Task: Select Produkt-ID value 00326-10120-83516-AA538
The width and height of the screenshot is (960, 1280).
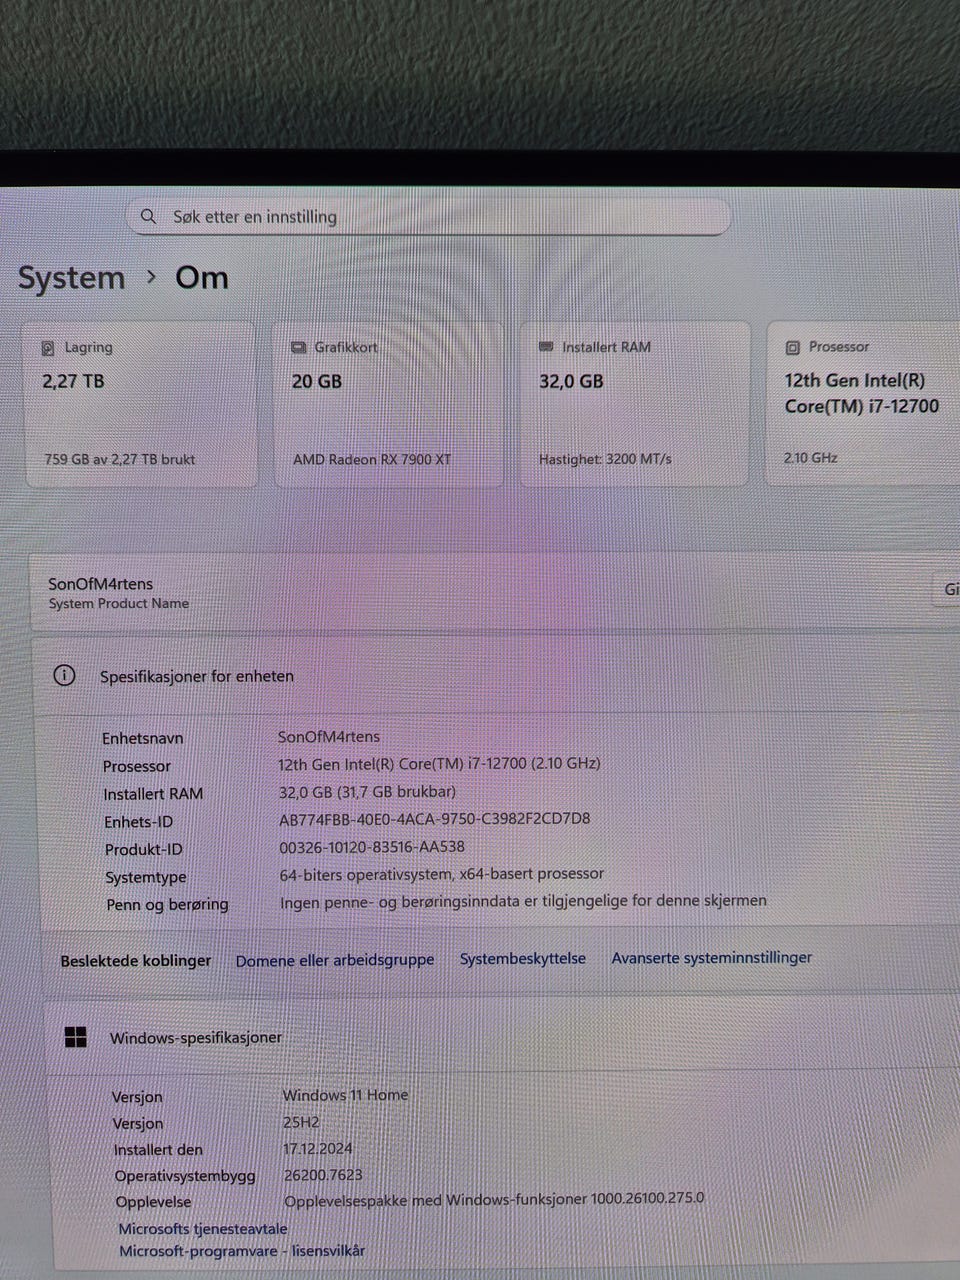Action: click(x=372, y=847)
